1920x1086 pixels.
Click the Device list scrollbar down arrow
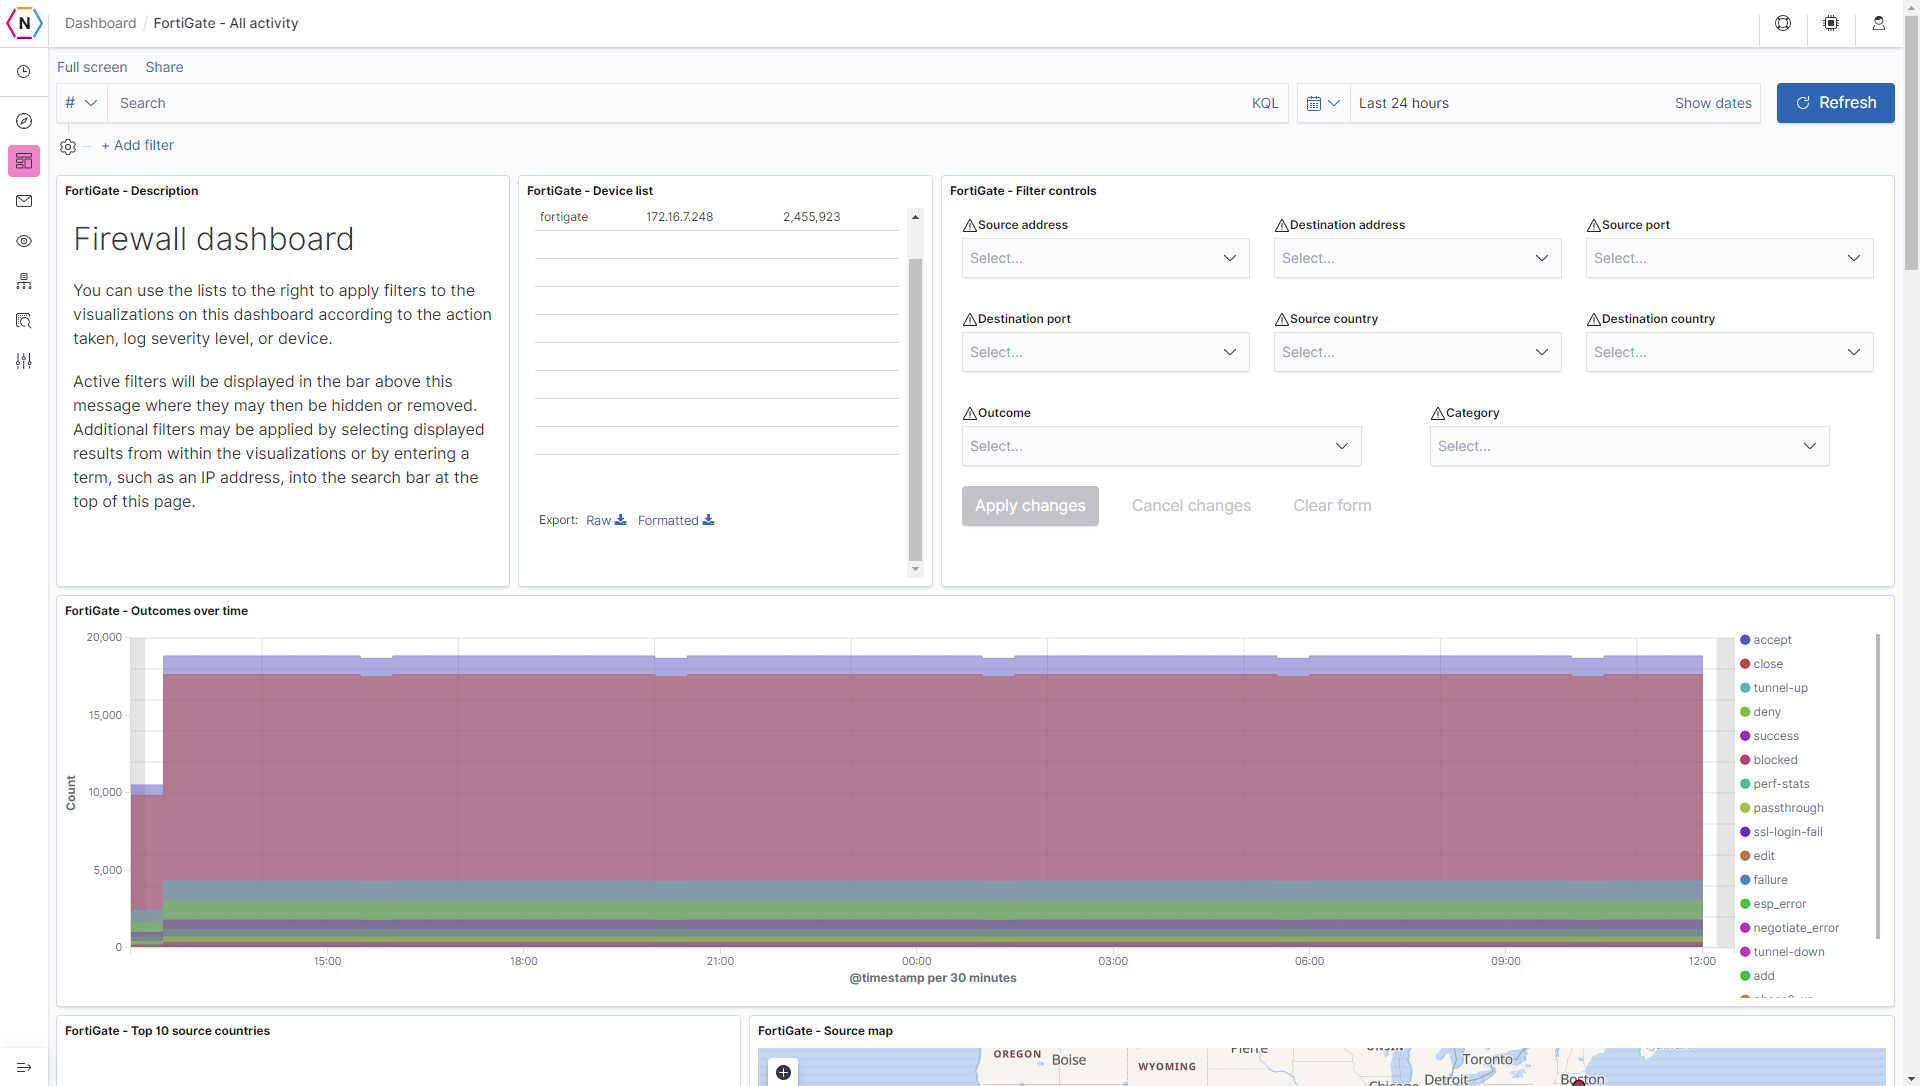click(x=915, y=570)
